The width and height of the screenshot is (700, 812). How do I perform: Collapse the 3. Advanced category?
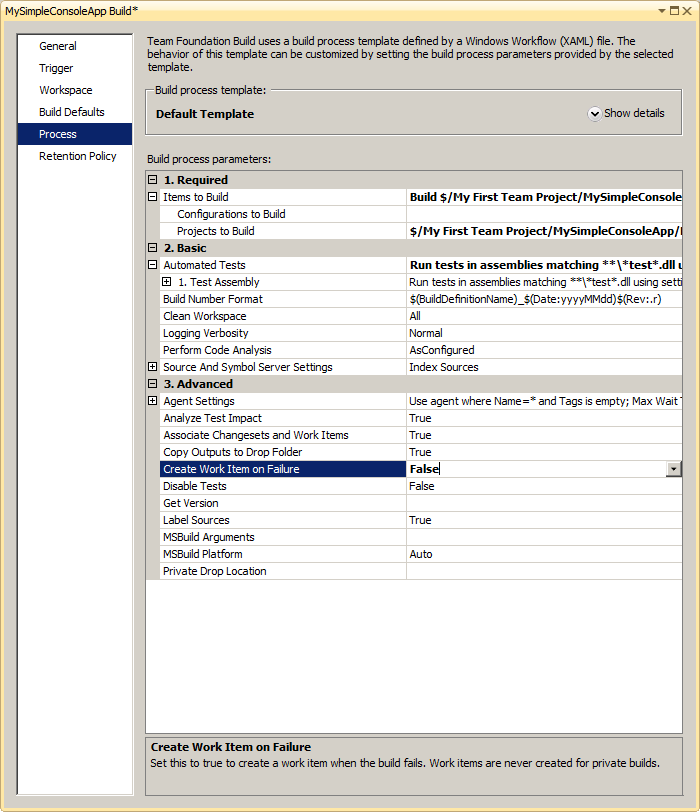tap(152, 384)
